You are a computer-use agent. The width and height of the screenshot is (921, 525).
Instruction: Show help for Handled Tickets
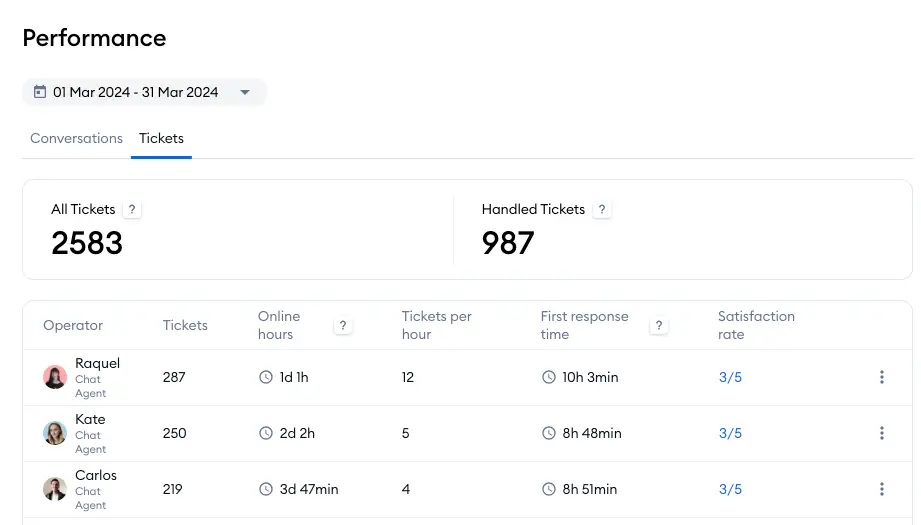coord(601,210)
